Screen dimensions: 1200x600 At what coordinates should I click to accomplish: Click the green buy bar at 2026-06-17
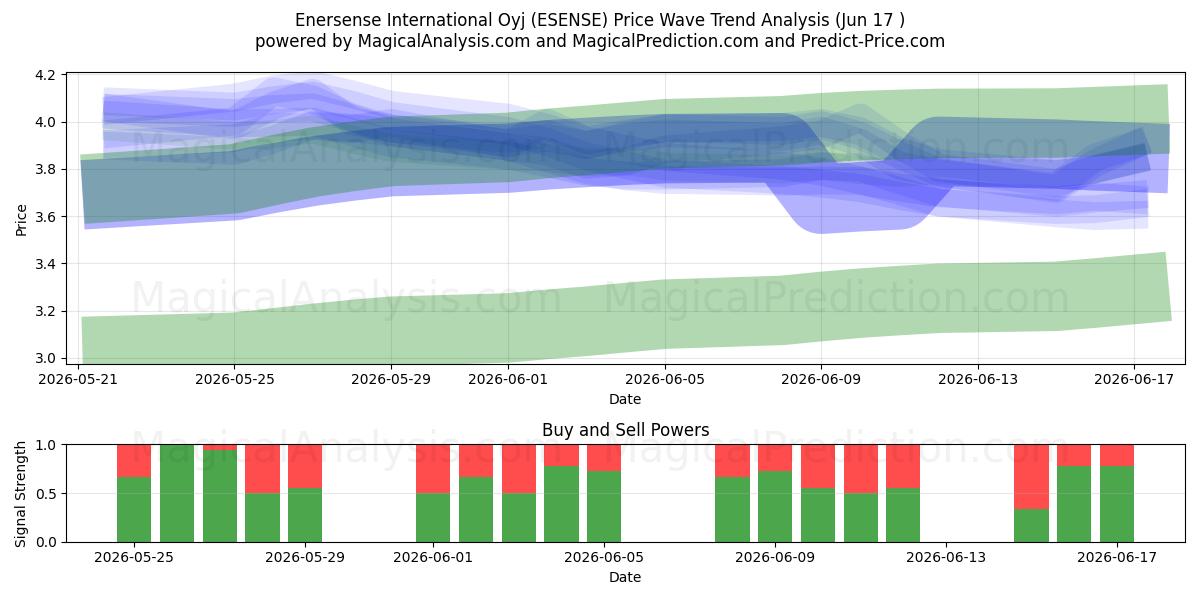(x=1117, y=504)
